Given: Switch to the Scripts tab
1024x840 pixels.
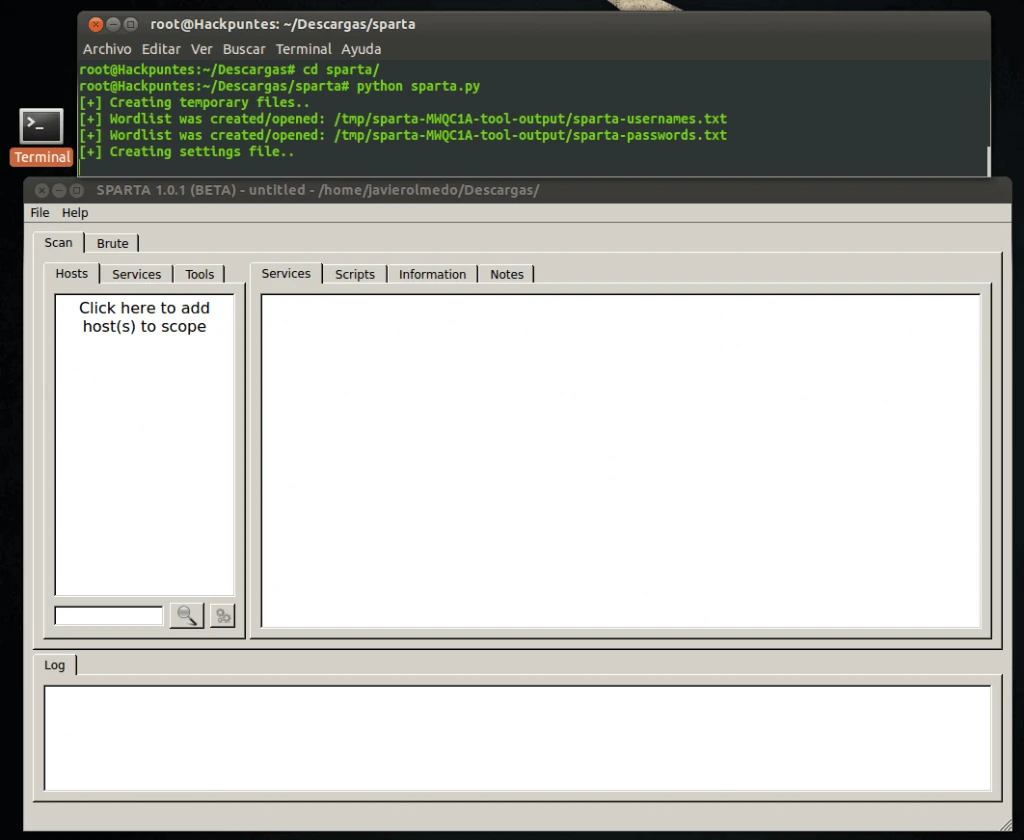Looking at the screenshot, I should coord(355,274).
